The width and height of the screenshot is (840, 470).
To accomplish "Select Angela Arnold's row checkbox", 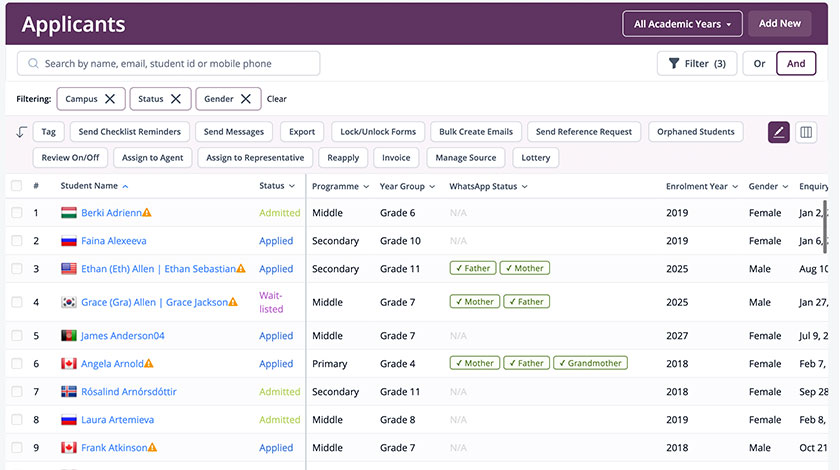I will 17,363.
